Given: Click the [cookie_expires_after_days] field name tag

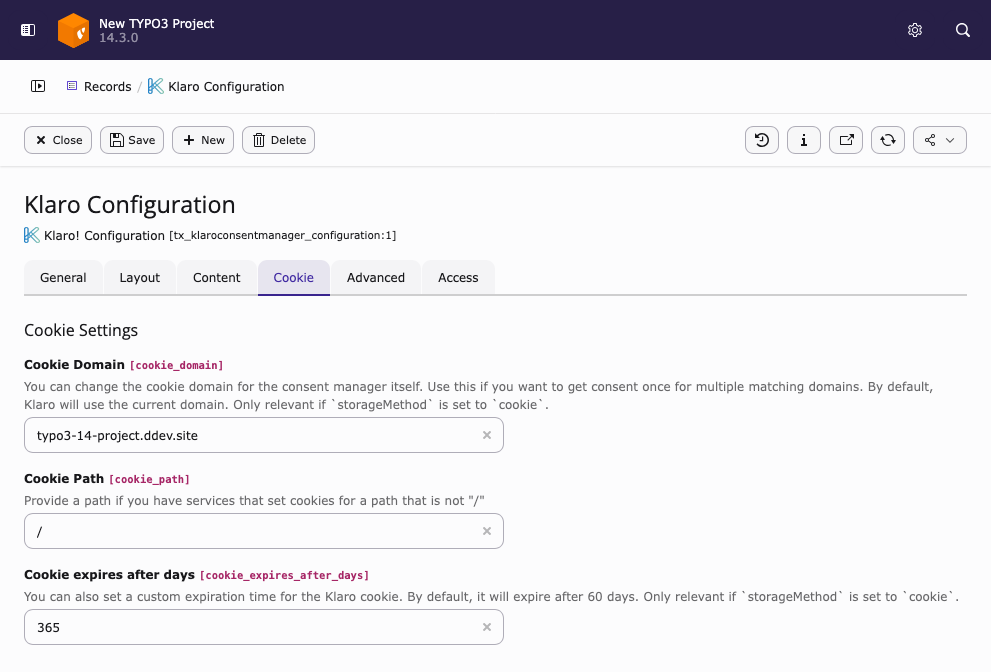Looking at the screenshot, I should point(284,575).
